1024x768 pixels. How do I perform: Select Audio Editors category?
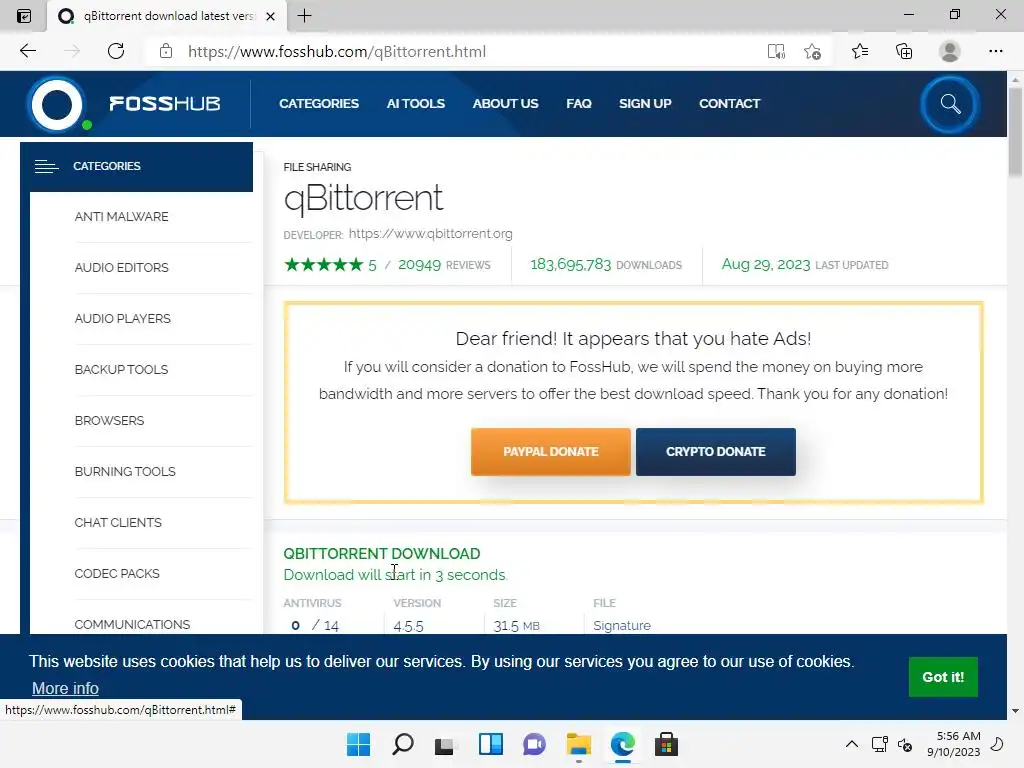click(121, 268)
